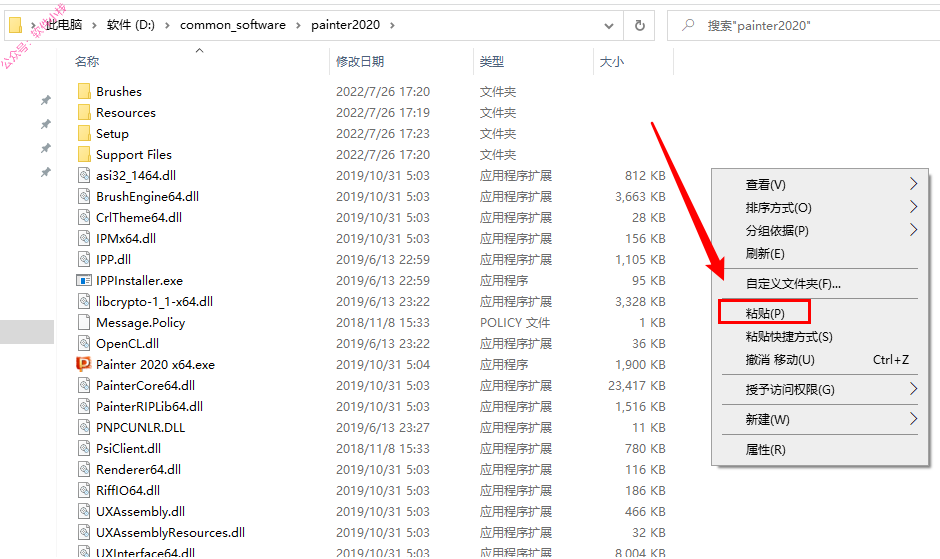
Task: Click painter2020 breadcrumb segment
Action: pyautogui.click(x=345, y=25)
